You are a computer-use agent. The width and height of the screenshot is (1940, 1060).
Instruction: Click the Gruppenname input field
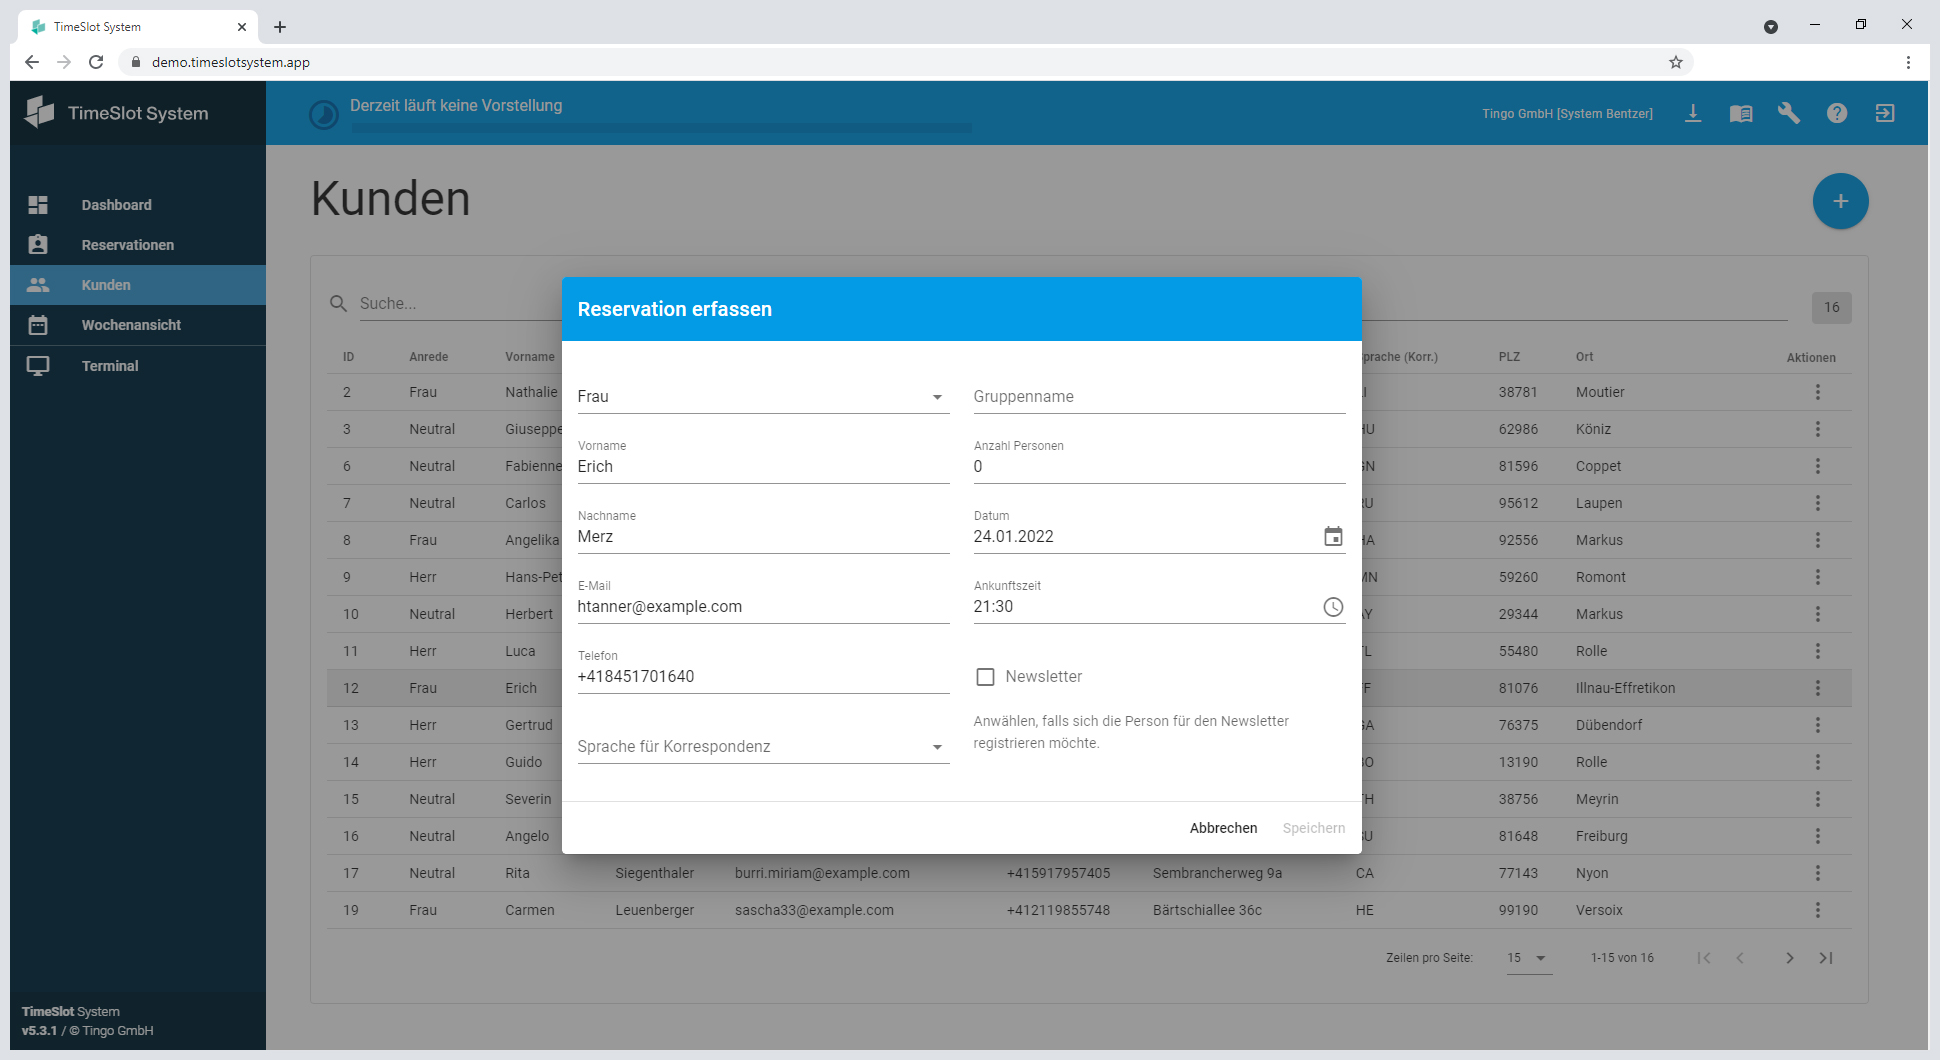coord(1159,397)
